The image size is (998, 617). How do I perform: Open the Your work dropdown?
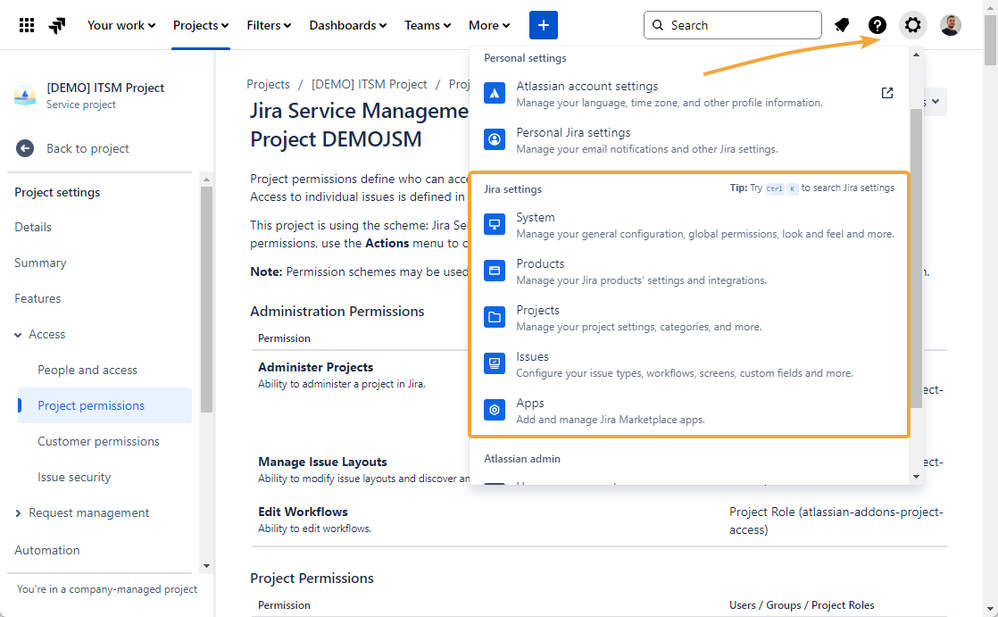point(121,25)
